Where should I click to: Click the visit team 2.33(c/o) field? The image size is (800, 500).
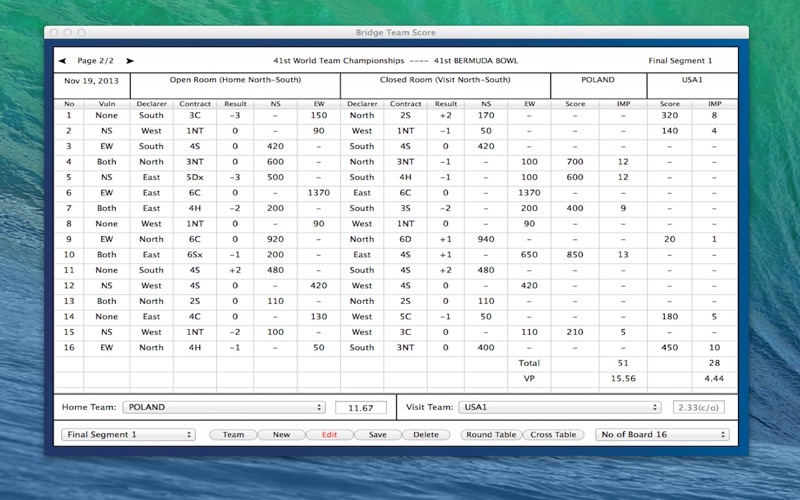(698, 408)
